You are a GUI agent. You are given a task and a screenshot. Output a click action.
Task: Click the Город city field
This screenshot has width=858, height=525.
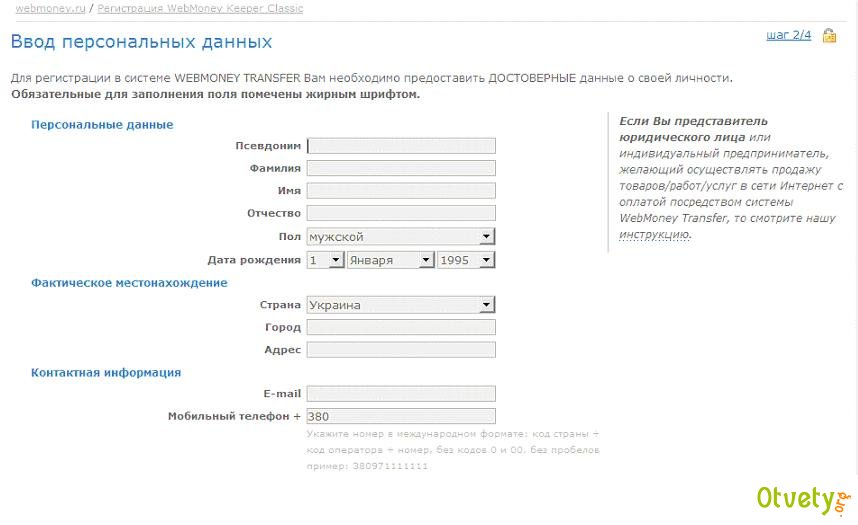(401, 327)
